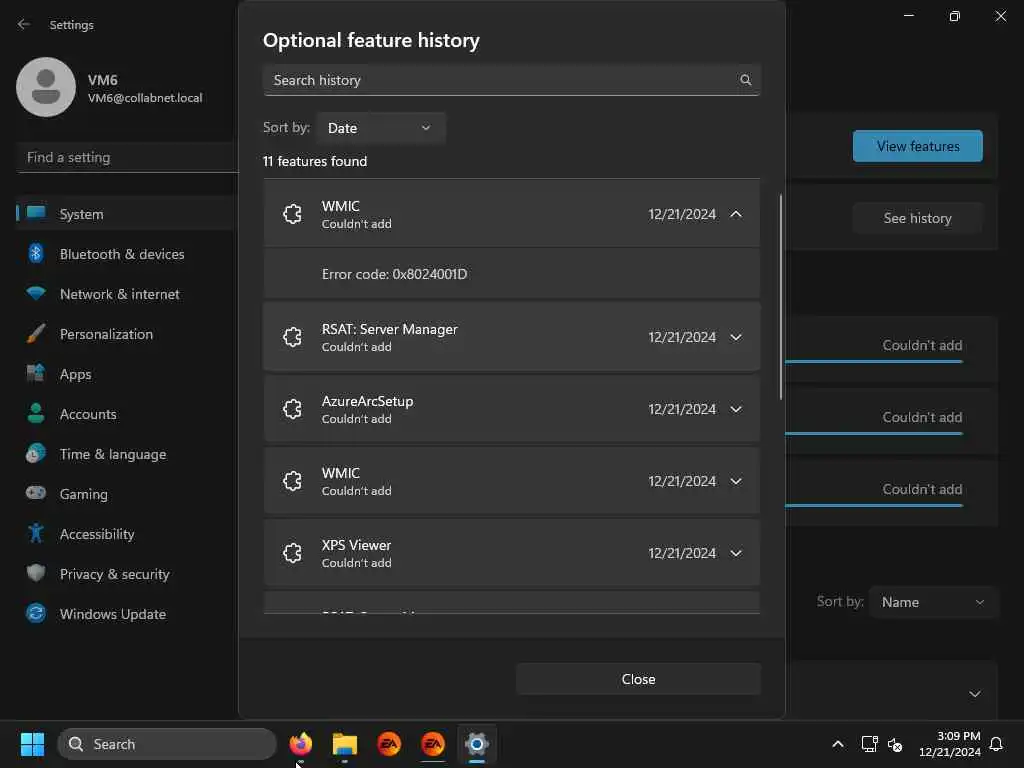Viewport: 1024px width, 768px height.
Task: Click the Settings back arrow
Action: click(24, 24)
